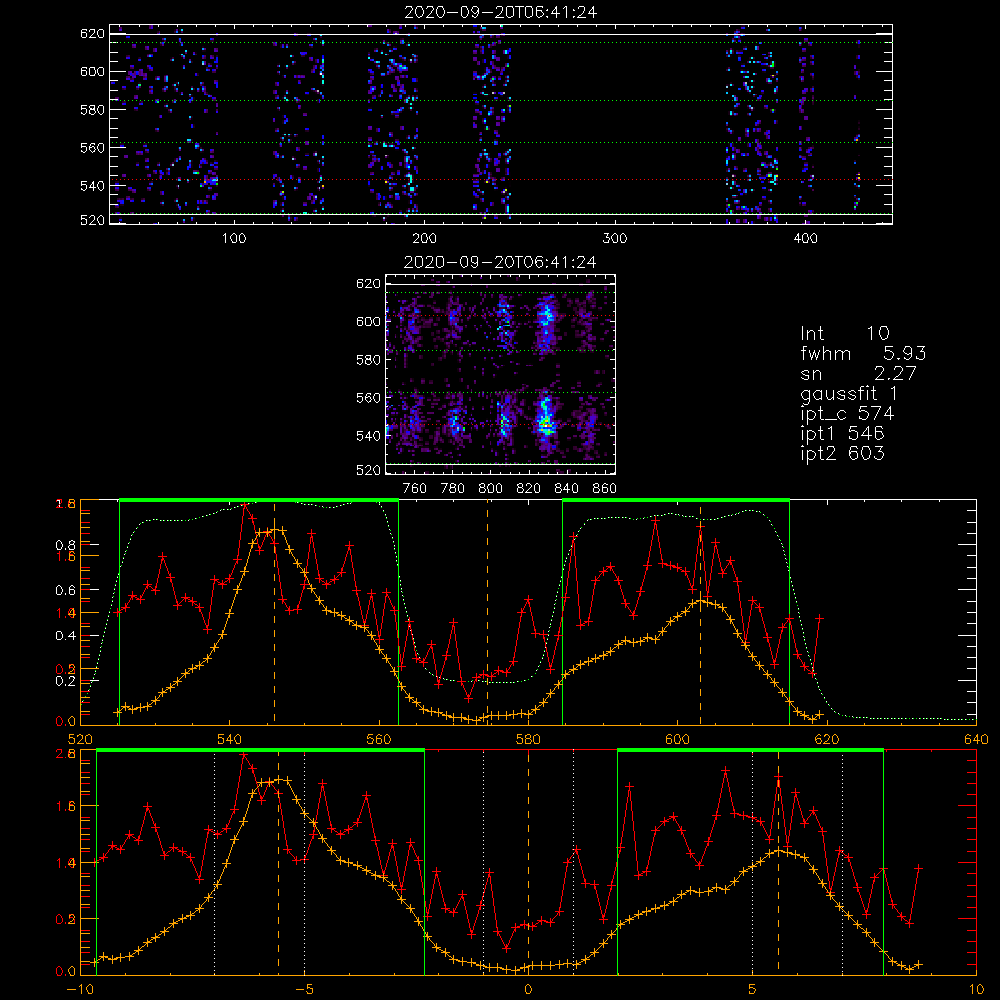
Task: Click x-axis label 200 on top plot
Action: tap(424, 239)
